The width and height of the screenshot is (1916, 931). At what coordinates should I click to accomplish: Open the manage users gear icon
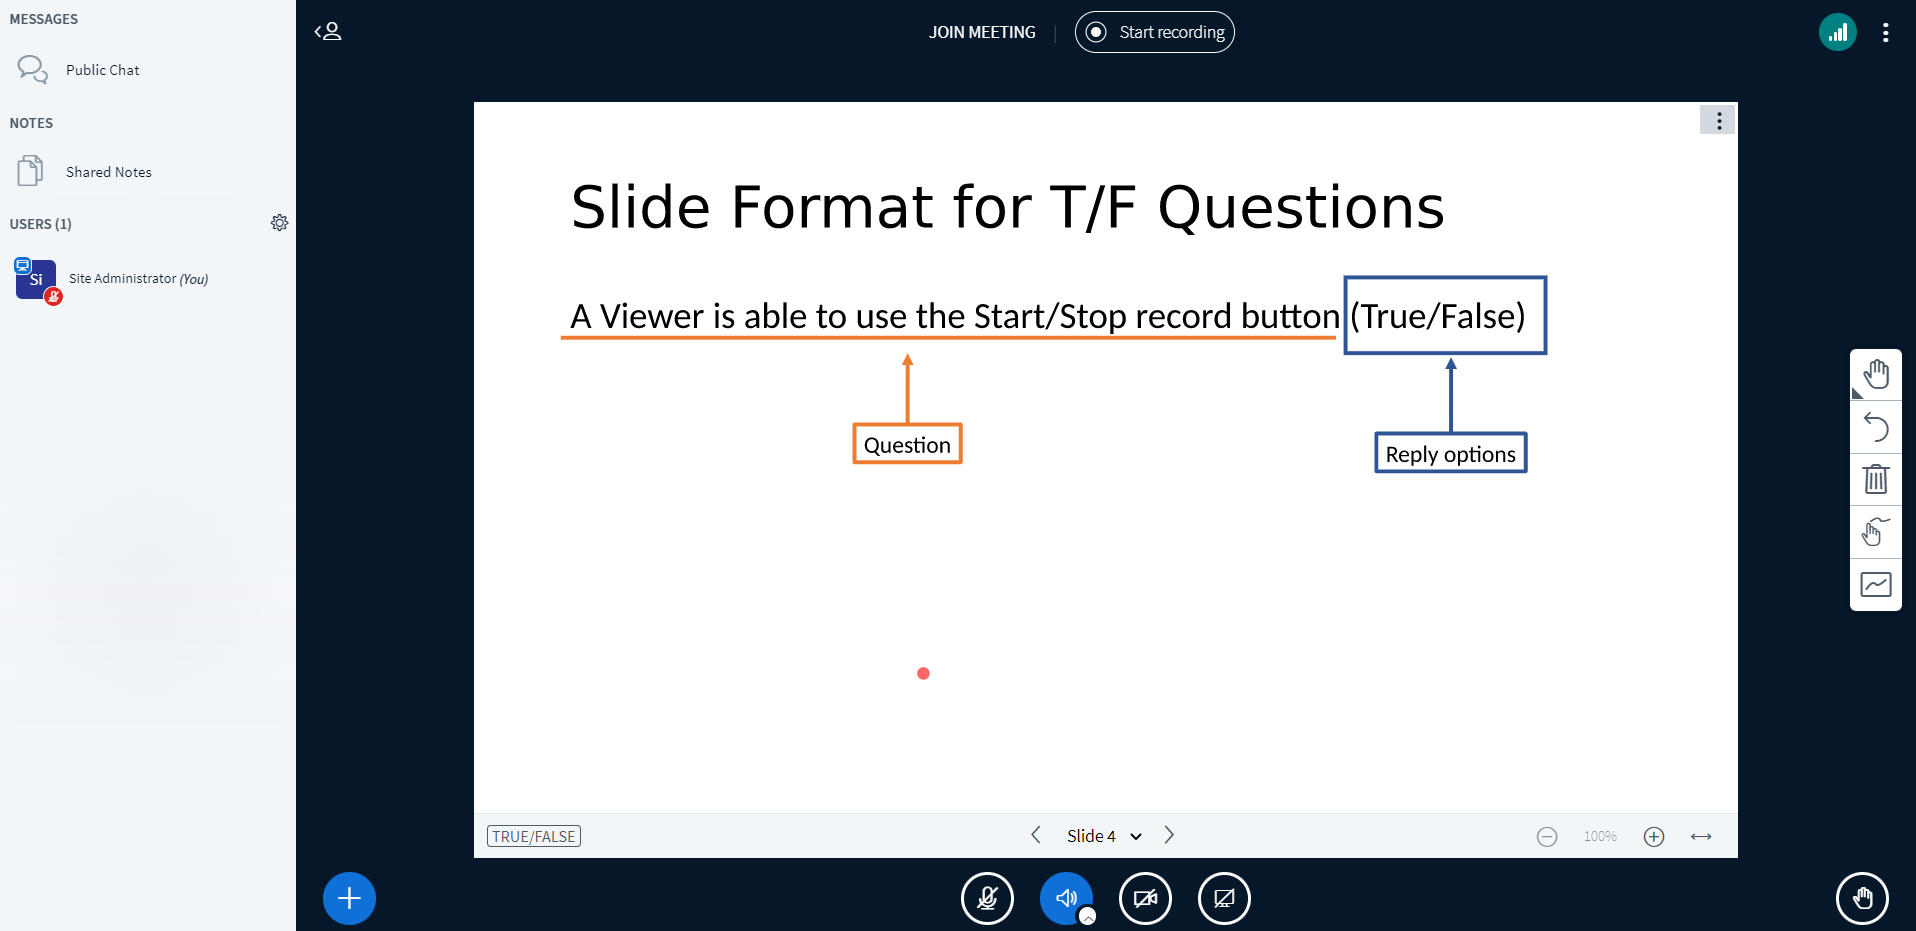(279, 223)
